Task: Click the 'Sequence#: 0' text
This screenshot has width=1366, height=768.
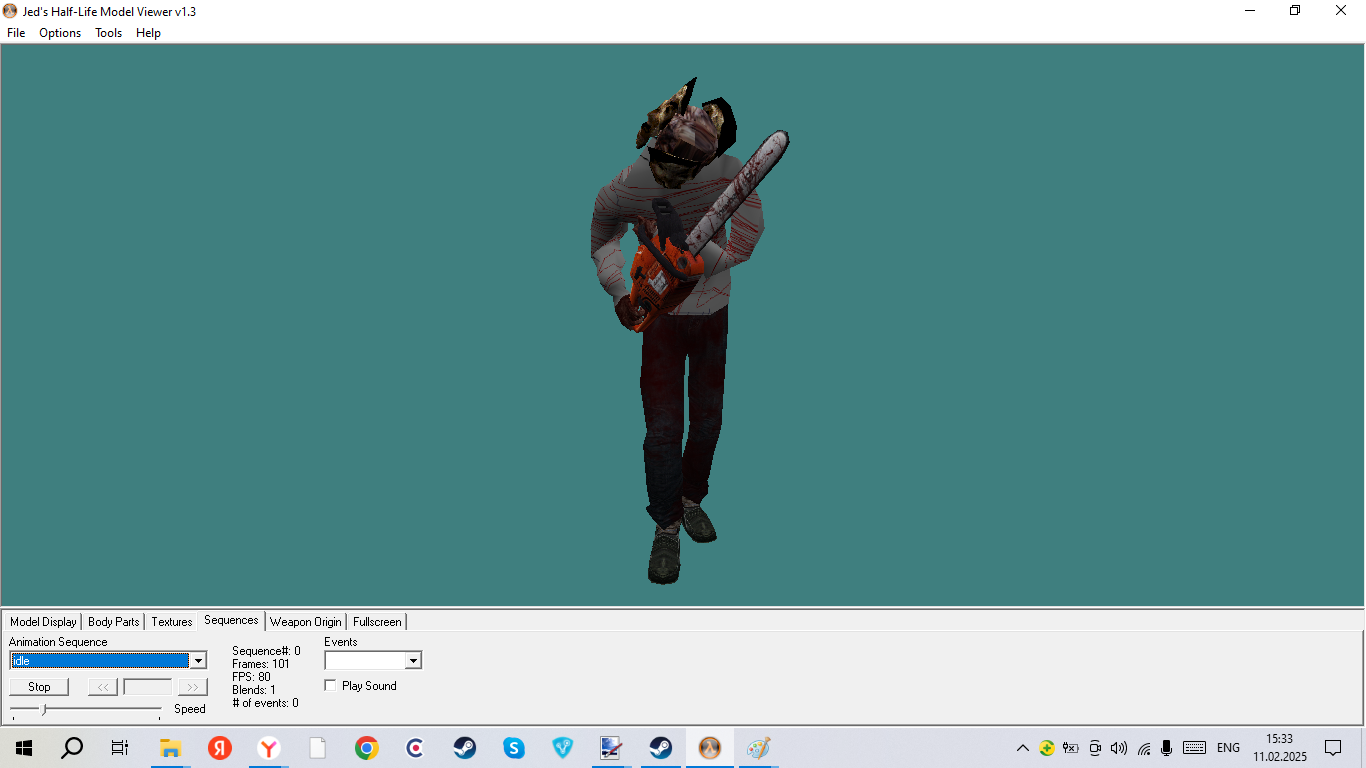Action: click(266, 651)
